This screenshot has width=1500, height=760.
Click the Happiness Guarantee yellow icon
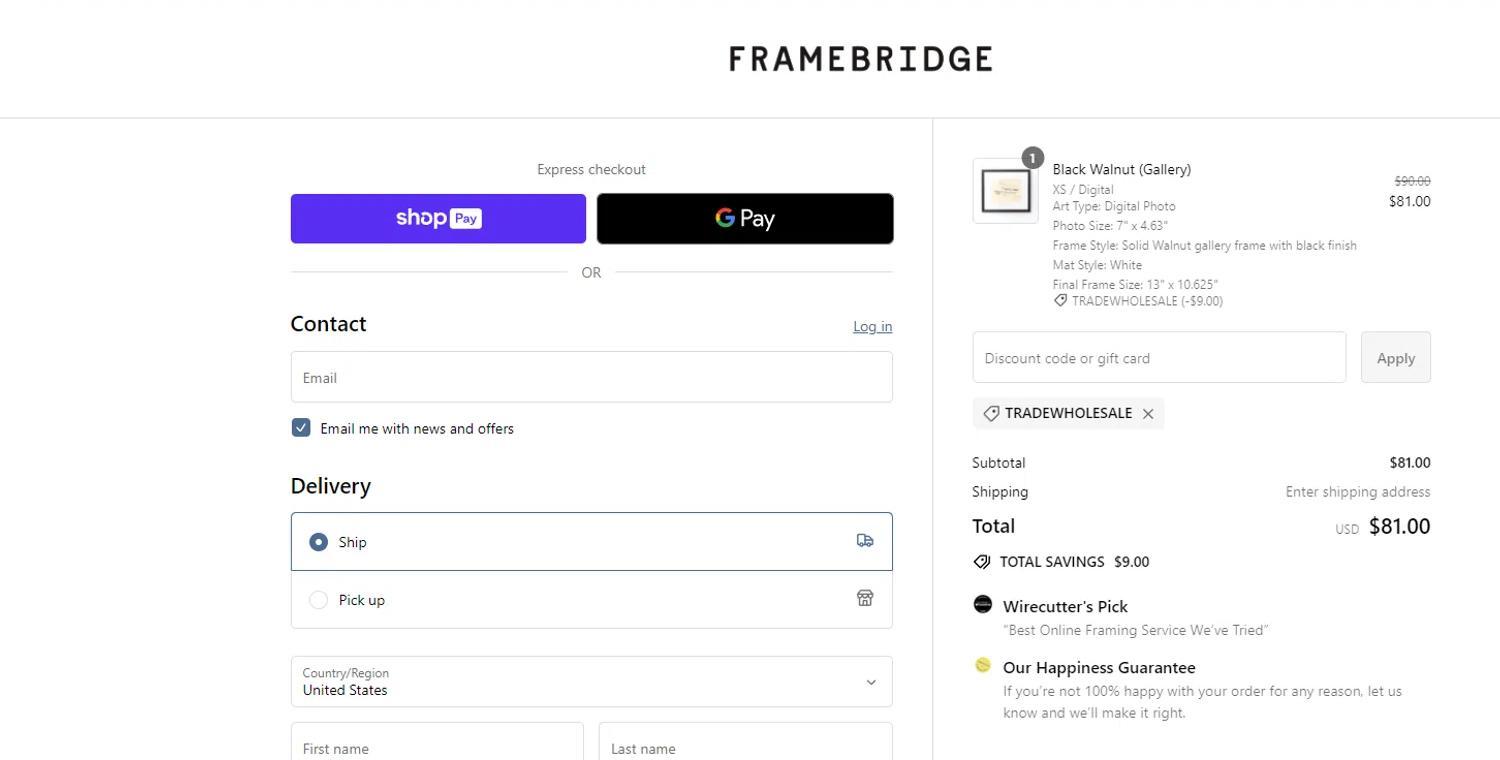pos(983,665)
